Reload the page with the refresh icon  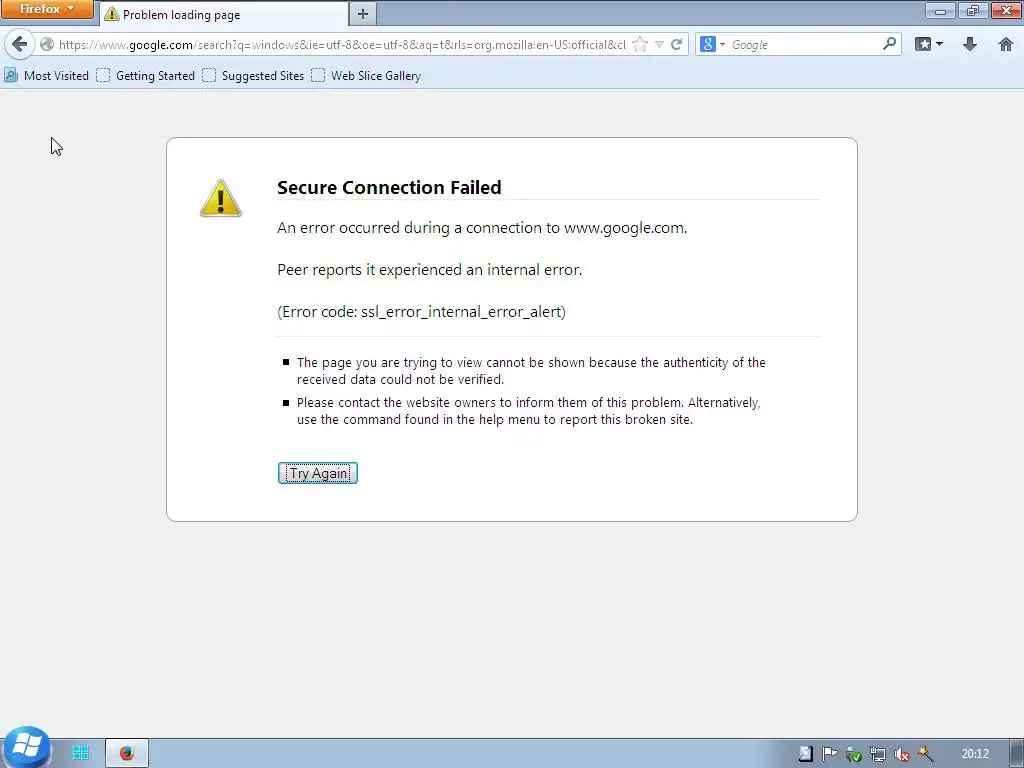[677, 44]
